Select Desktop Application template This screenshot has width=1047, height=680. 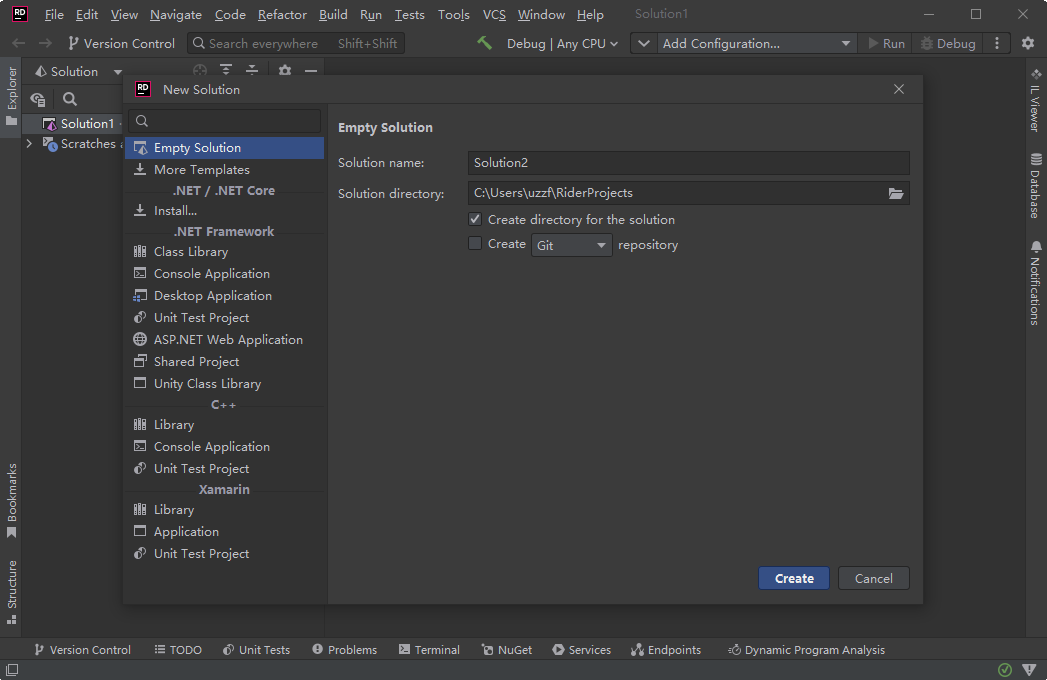(x=224, y=296)
